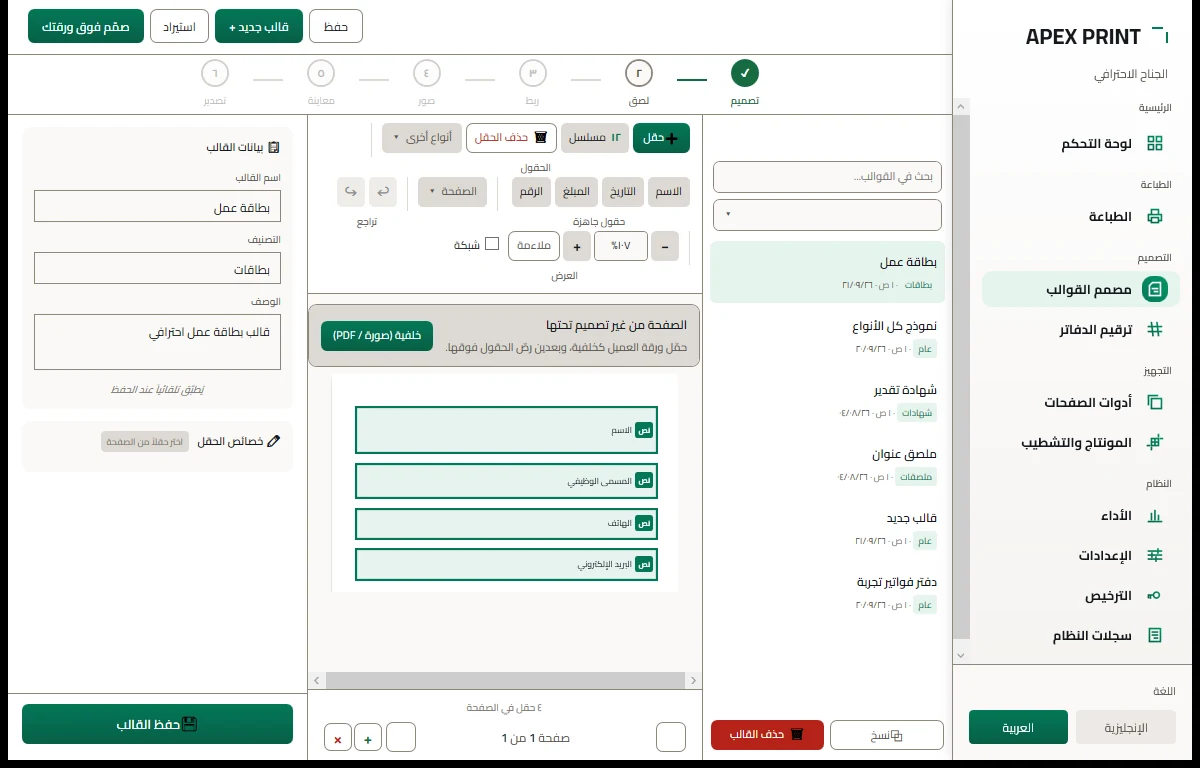
Task: Add a page with green plus button
Action: 368,739
